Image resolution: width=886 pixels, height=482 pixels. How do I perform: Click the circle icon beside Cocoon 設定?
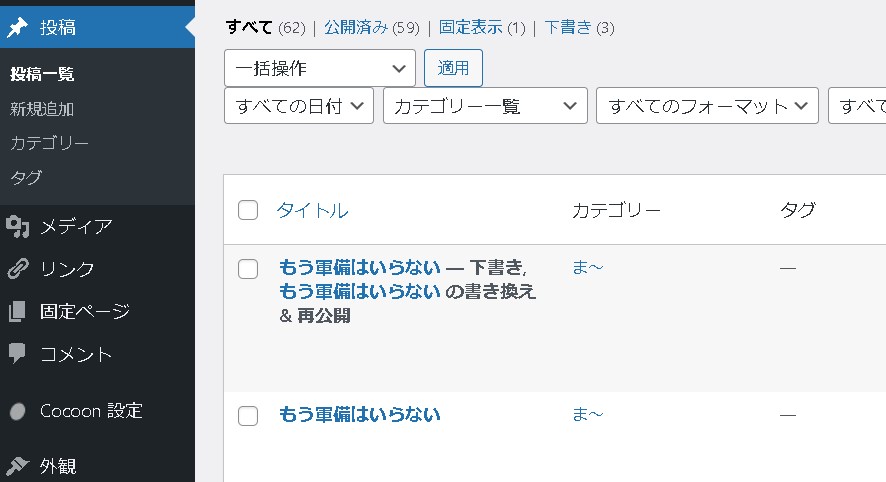coord(18,411)
